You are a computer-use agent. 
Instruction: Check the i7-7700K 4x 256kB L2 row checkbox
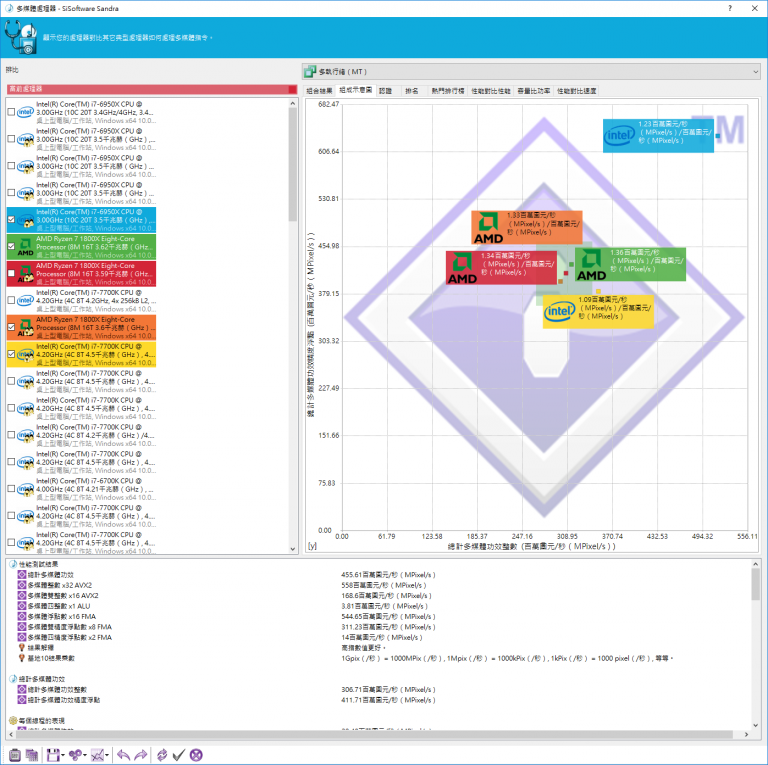pos(11,300)
